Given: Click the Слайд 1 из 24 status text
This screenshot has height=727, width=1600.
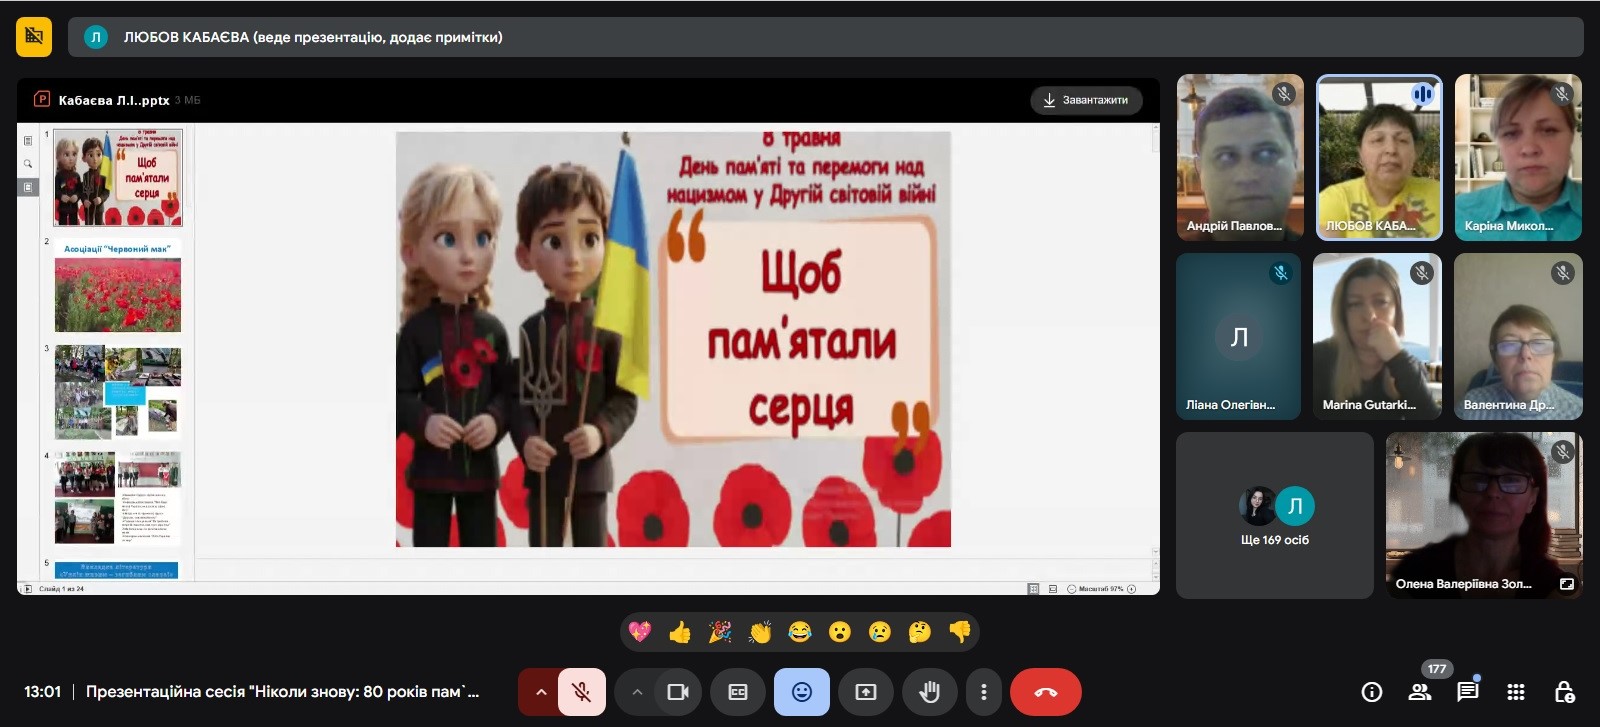Looking at the screenshot, I should pyautogui.click(x=62, y=589).
